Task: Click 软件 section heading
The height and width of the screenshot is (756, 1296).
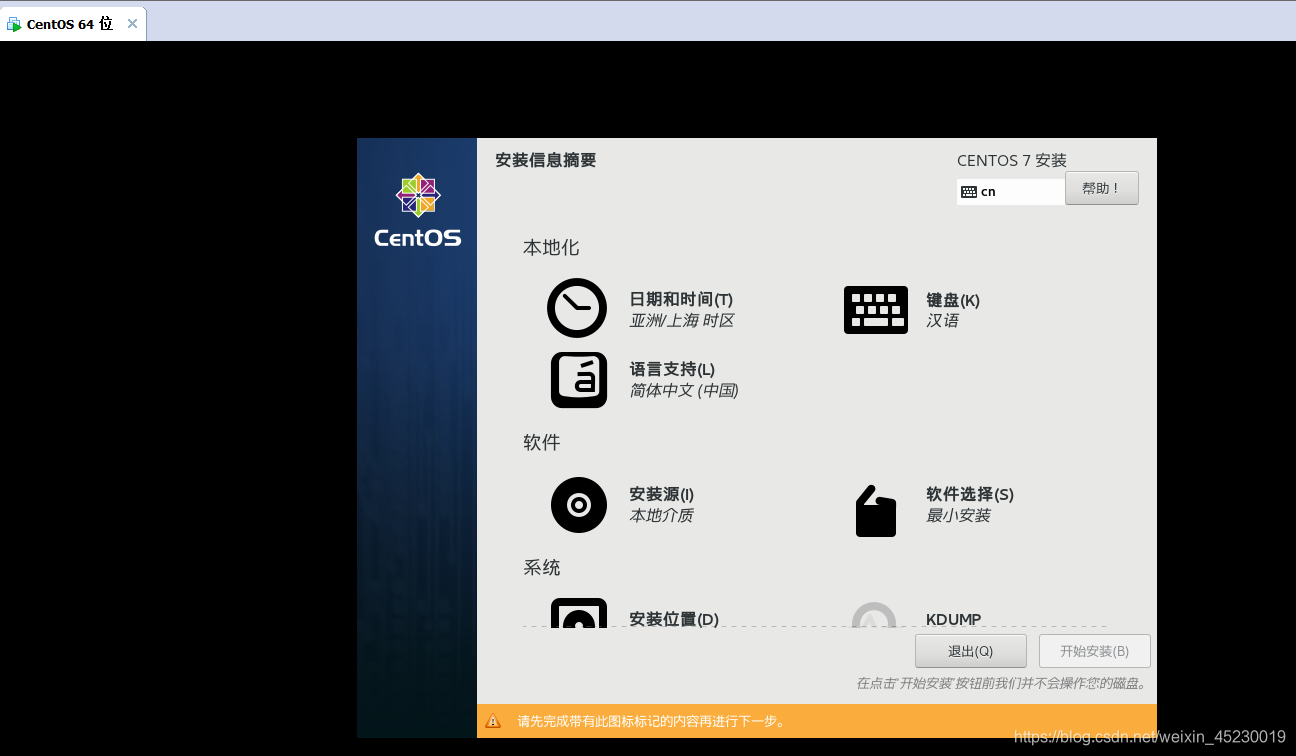Action: [x=541, y=442]
